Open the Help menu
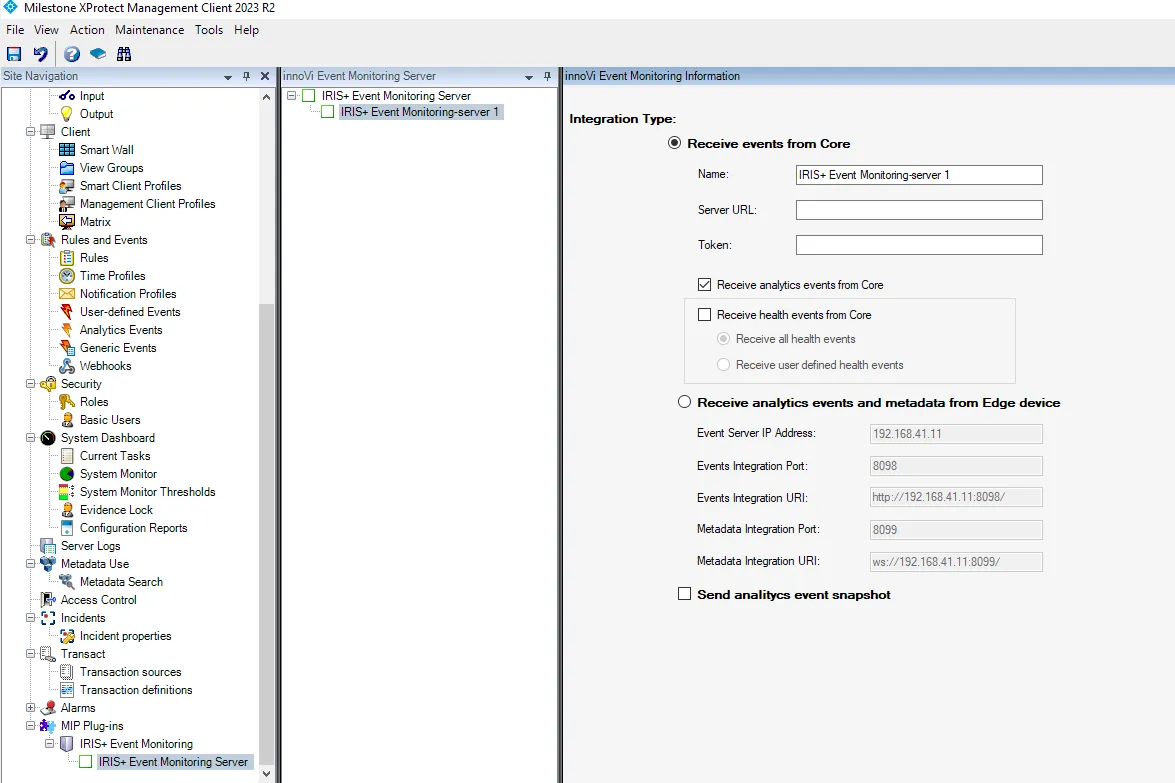1175x783 pixels. [x=247, y=30]
